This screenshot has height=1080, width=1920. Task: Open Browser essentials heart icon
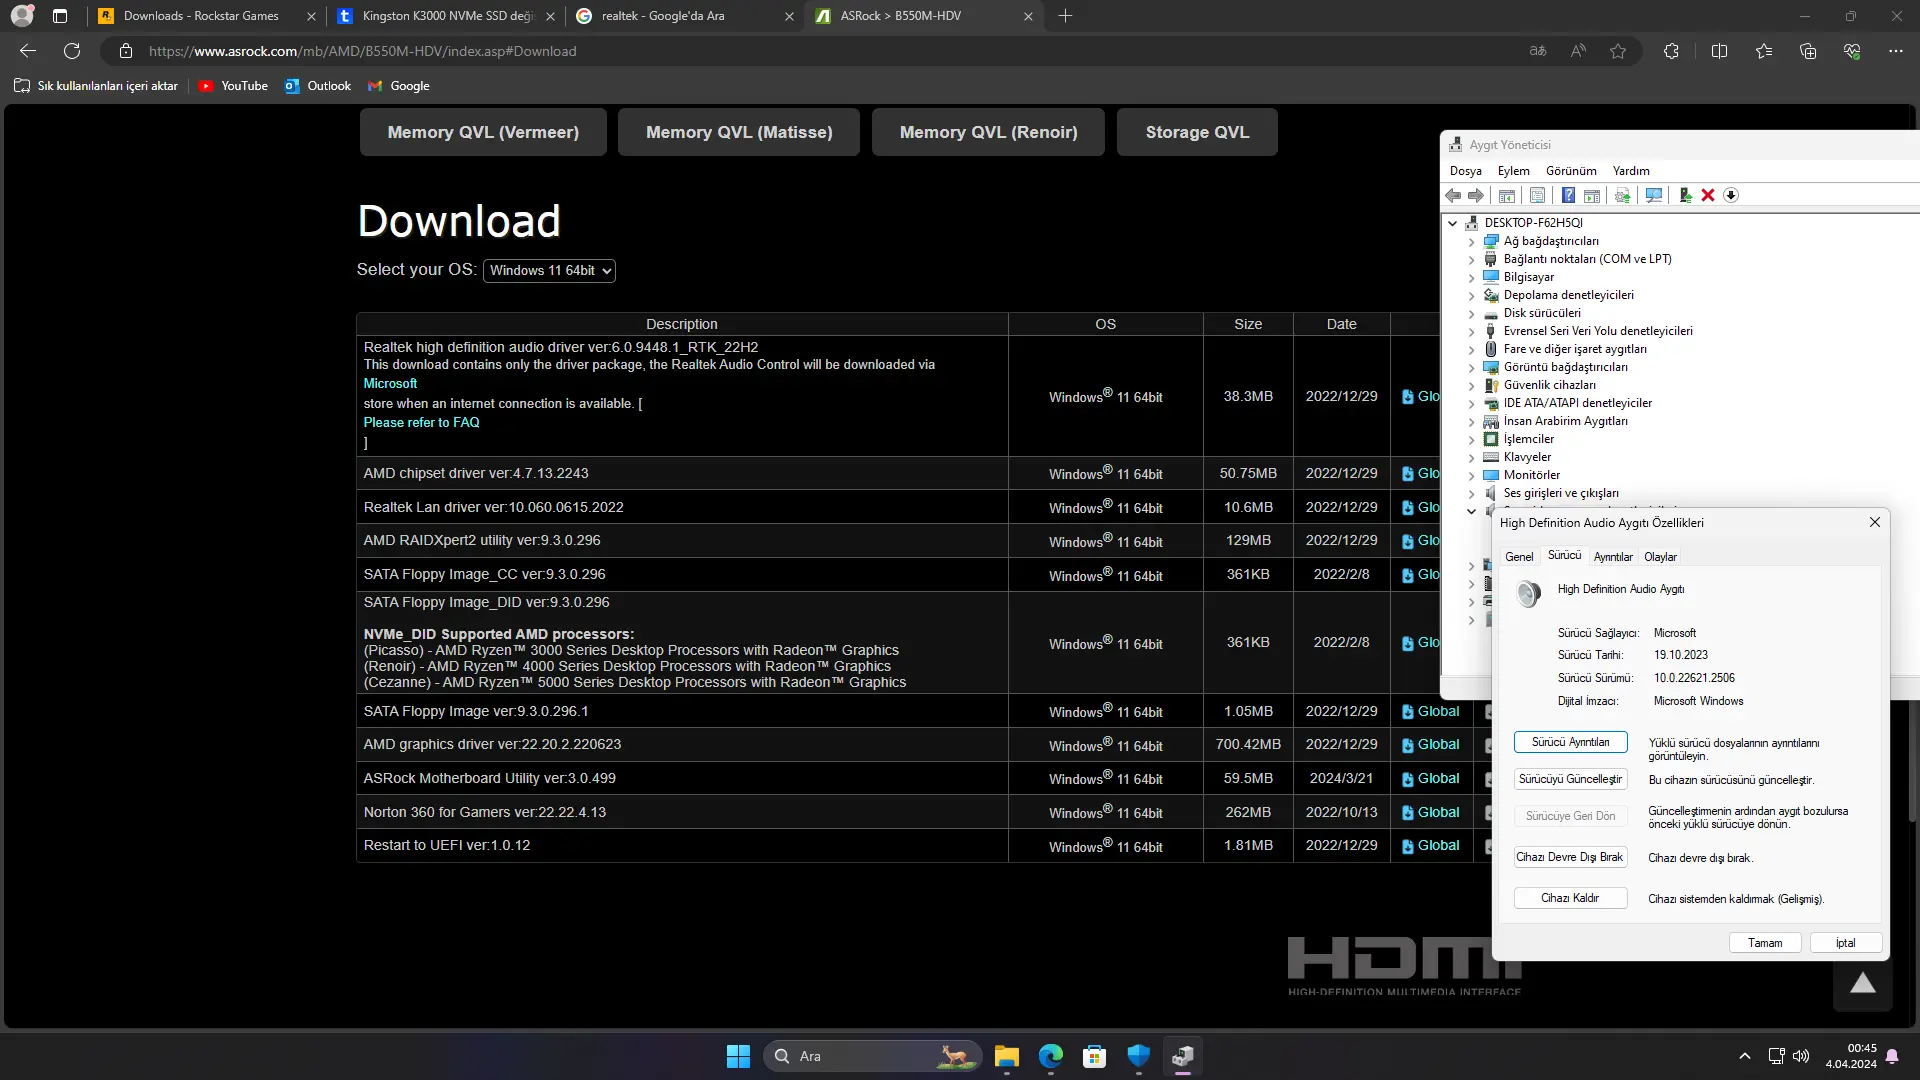tap(1852, 51)
